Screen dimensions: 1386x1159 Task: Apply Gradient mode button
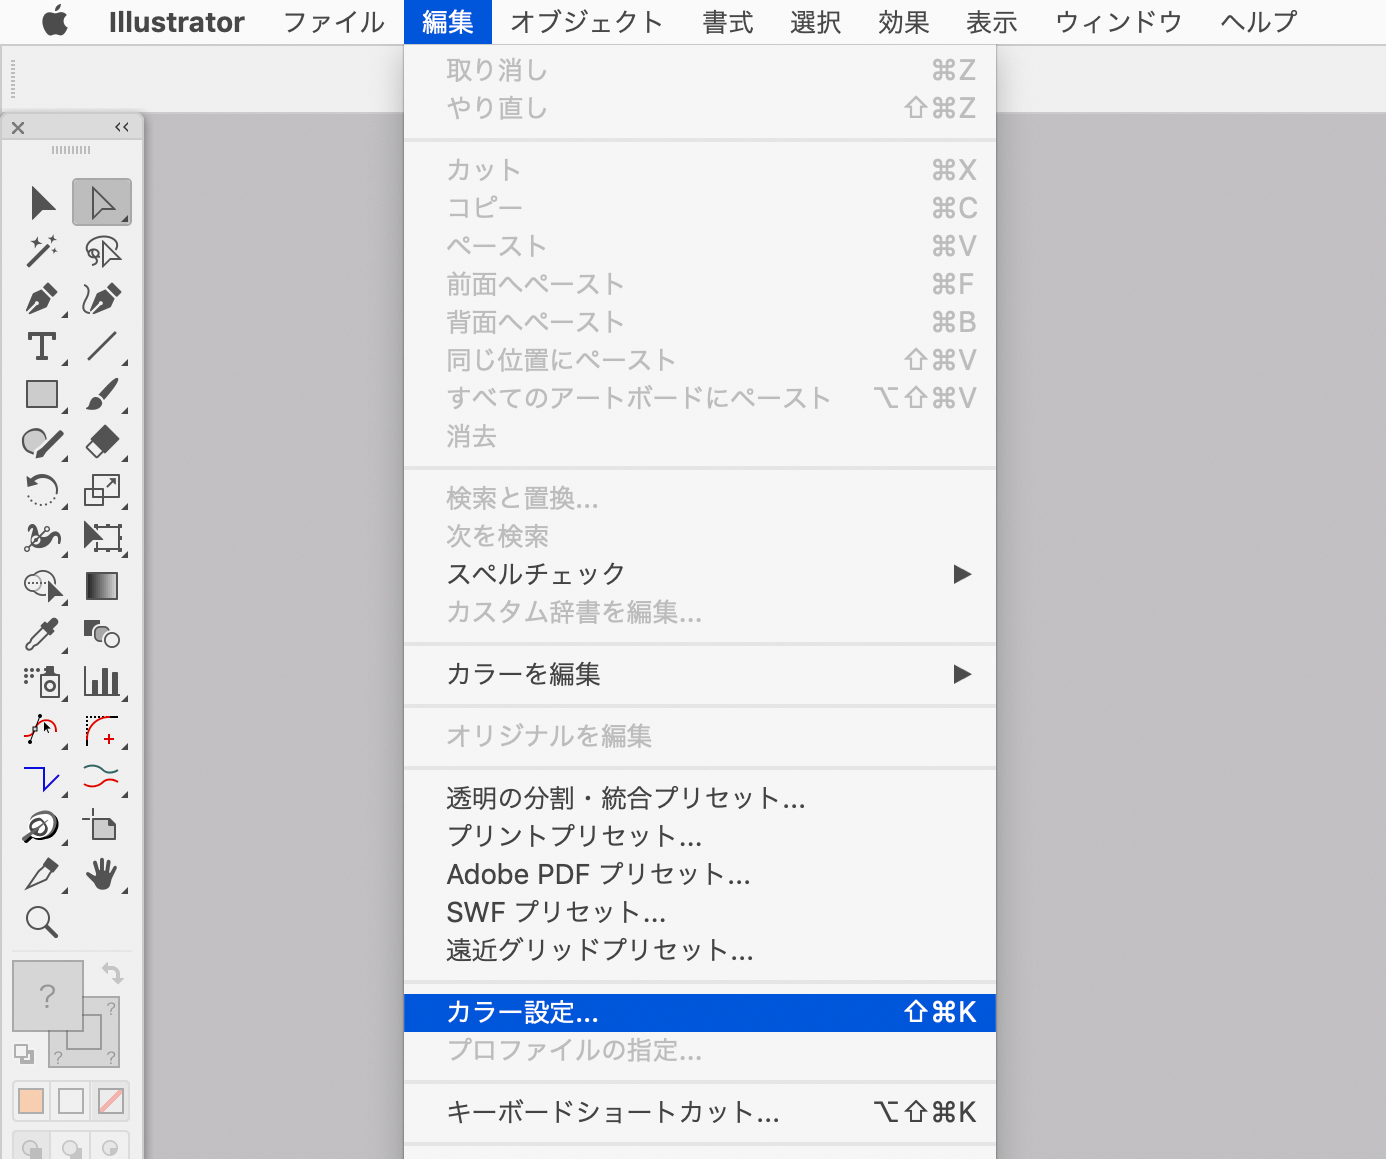click(x=71, y=1101)
